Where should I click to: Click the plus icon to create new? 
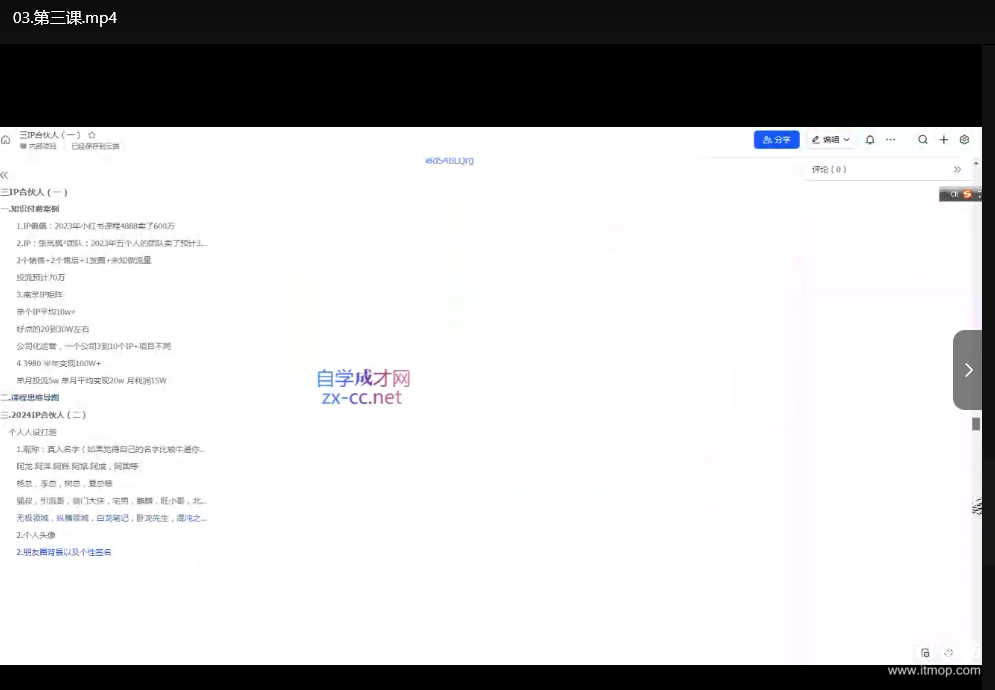943,140
